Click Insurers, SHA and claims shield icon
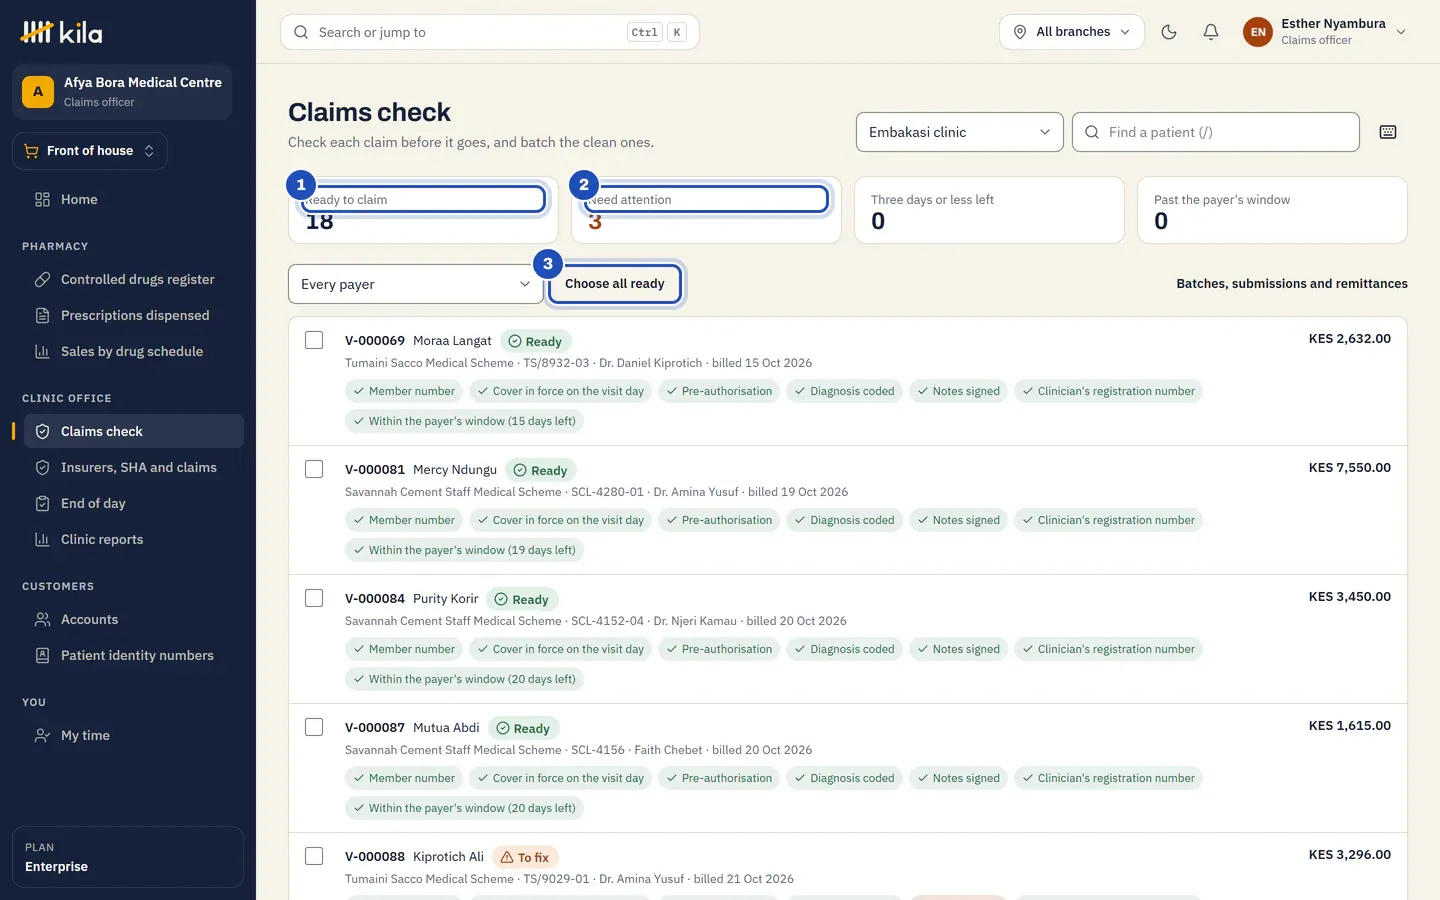1440x900 pixels. 42,467
